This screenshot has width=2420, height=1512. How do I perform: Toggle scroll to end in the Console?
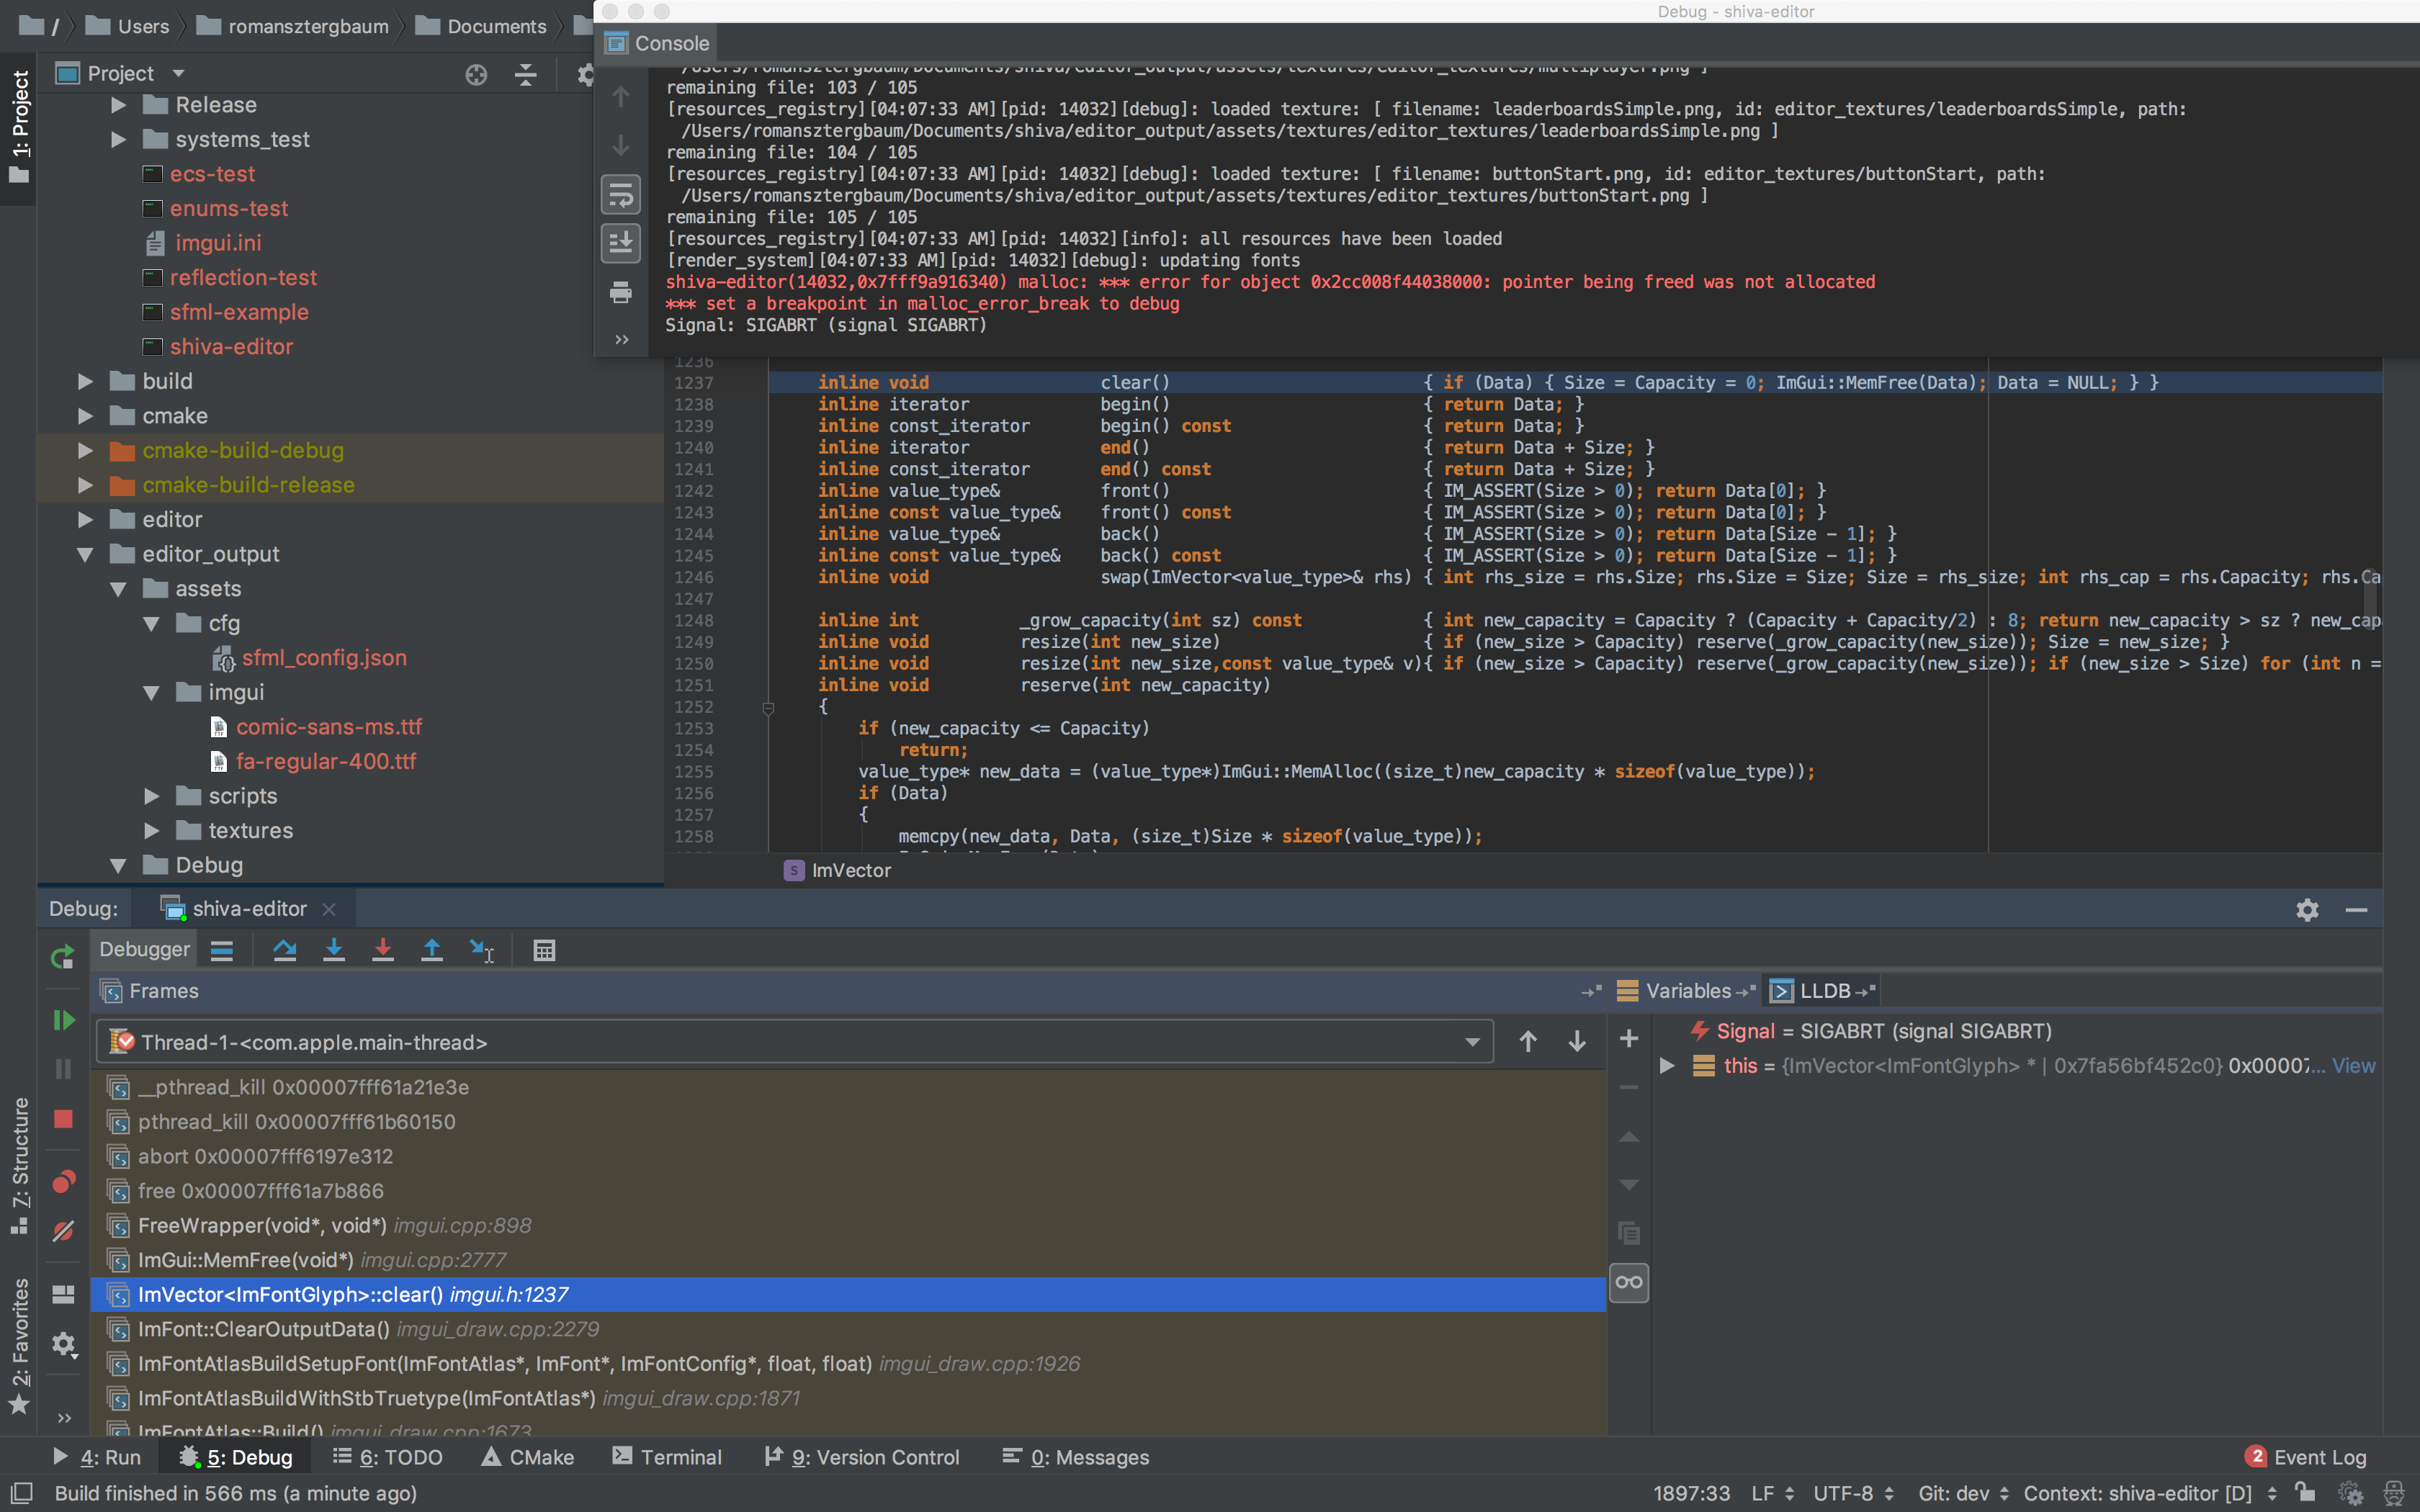[x=621, y=243]
